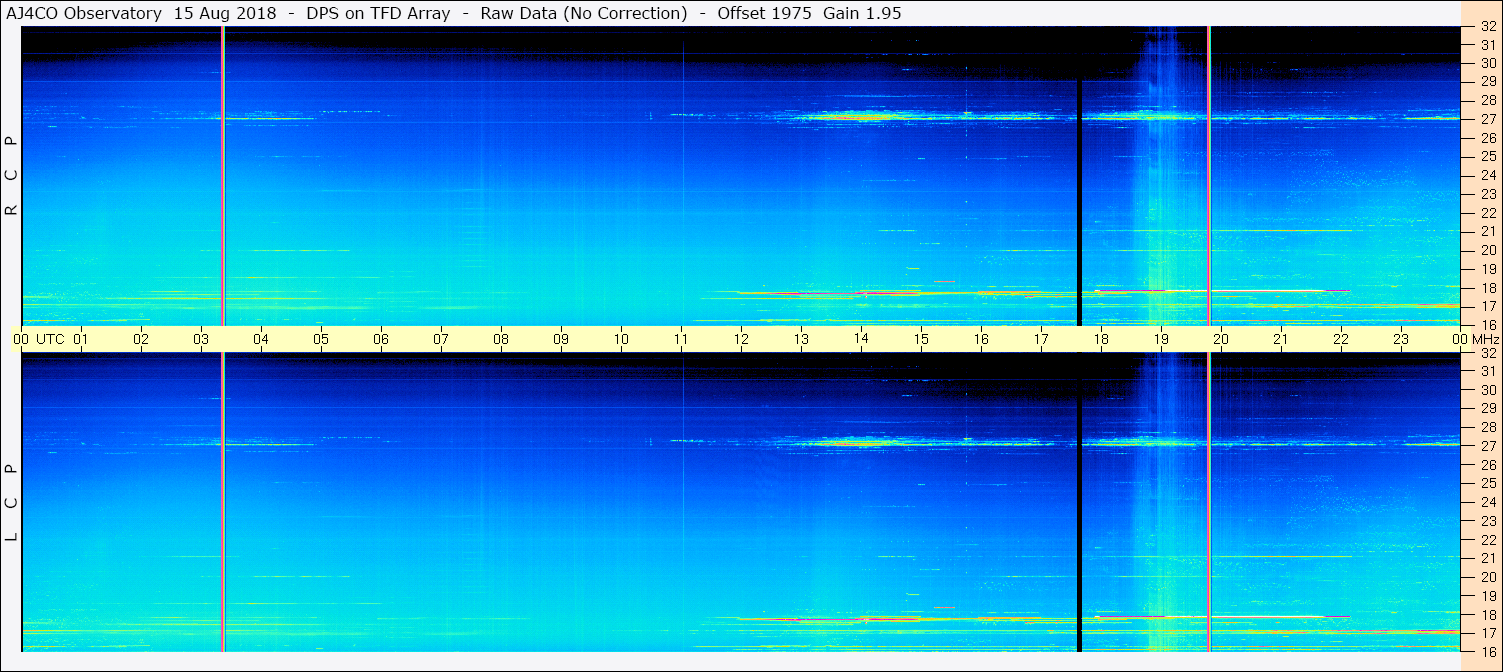1503x672 pixels.
Task: Click hour label 15 on time axis
Action: 921,339
